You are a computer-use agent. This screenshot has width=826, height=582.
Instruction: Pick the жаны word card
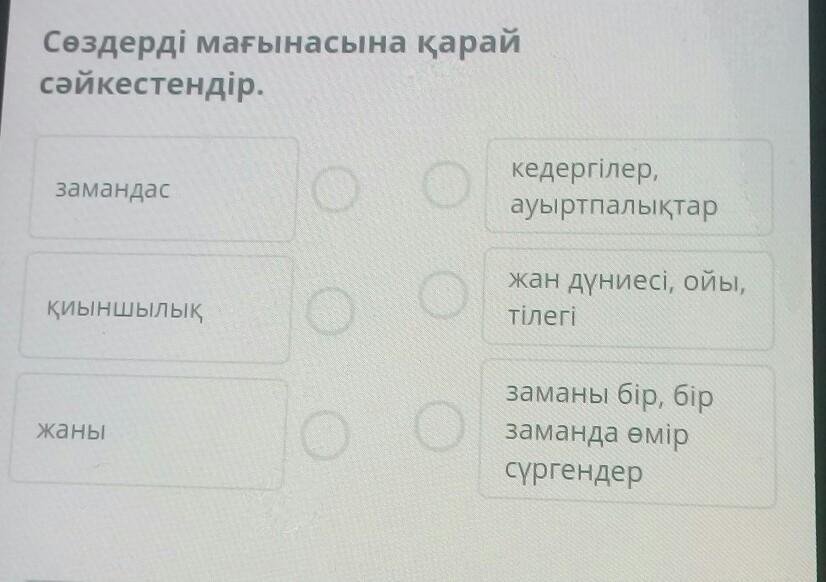(x=148, y=433)
